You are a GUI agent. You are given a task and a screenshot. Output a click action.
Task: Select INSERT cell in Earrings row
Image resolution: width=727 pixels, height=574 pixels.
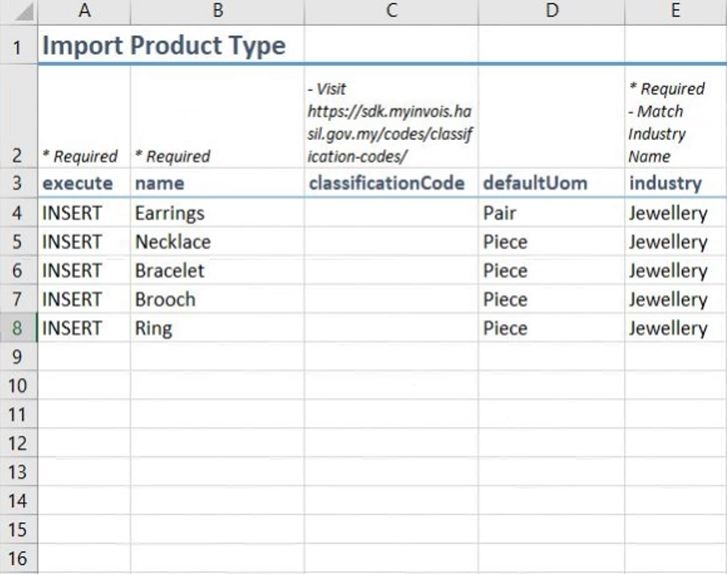tap(84, 212)
